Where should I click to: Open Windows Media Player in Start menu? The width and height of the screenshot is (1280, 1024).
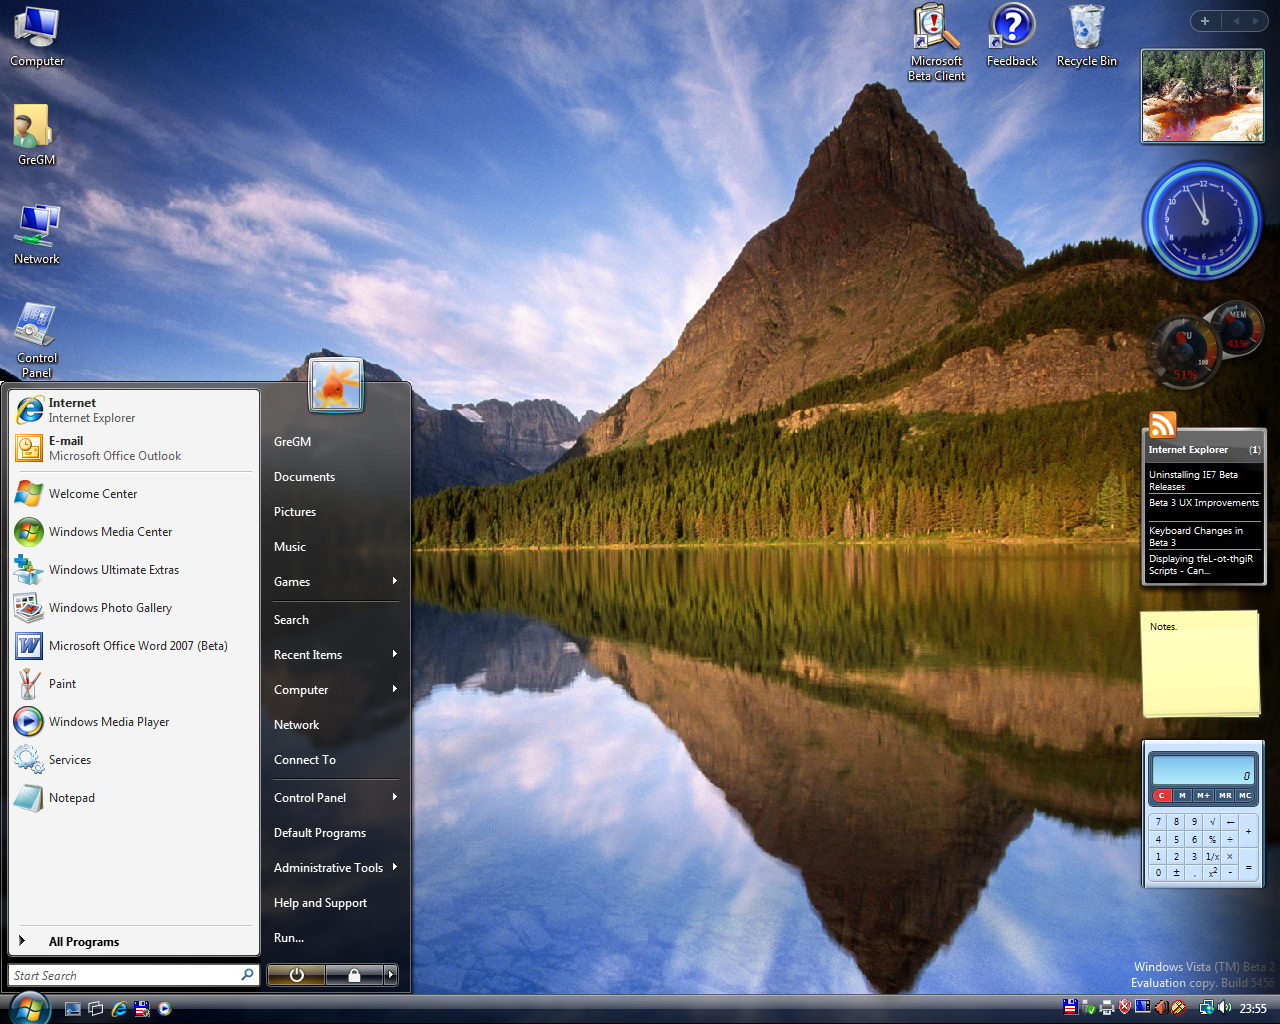tap(134, 722)
